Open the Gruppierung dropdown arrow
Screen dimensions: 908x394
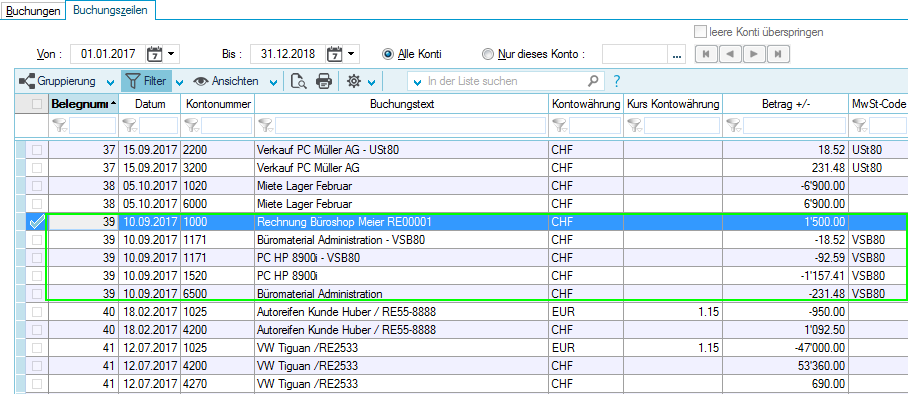coord(110,82)
